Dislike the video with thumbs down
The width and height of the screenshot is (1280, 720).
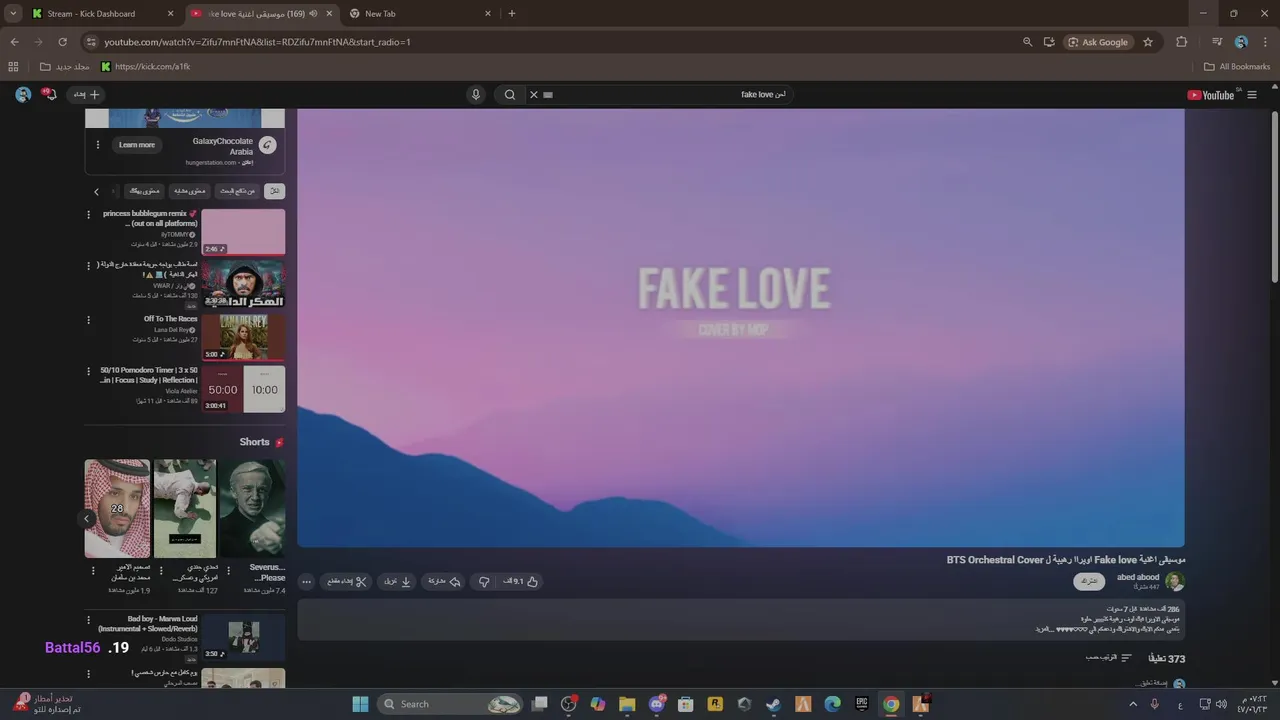coord(484,581)
